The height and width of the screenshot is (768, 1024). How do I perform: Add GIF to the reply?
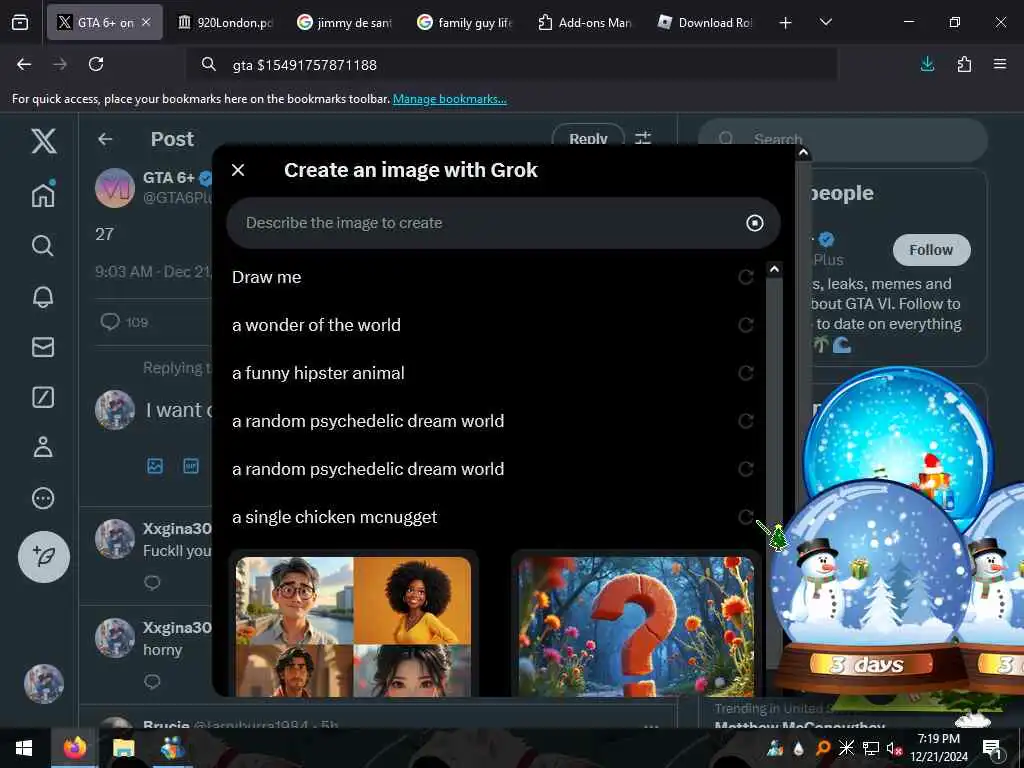(191, 466)
